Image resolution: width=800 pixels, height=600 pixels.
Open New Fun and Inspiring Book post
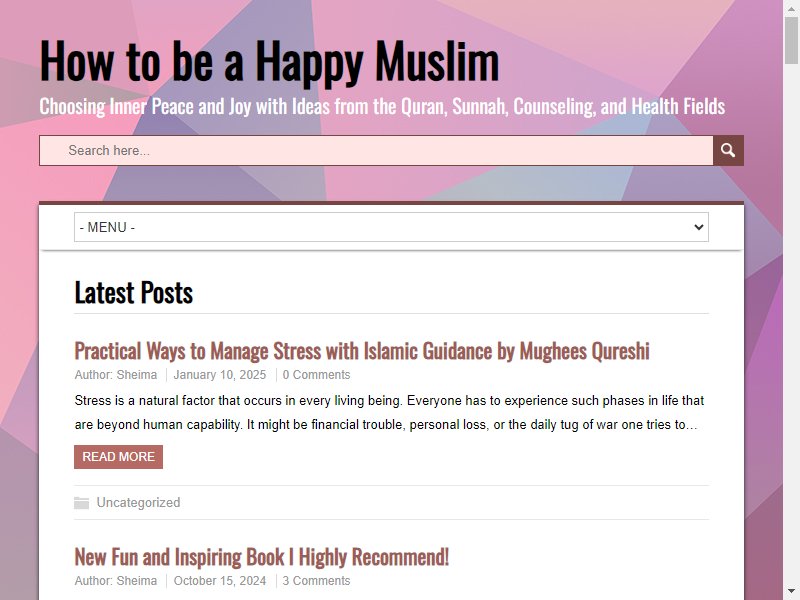(262, 557)
